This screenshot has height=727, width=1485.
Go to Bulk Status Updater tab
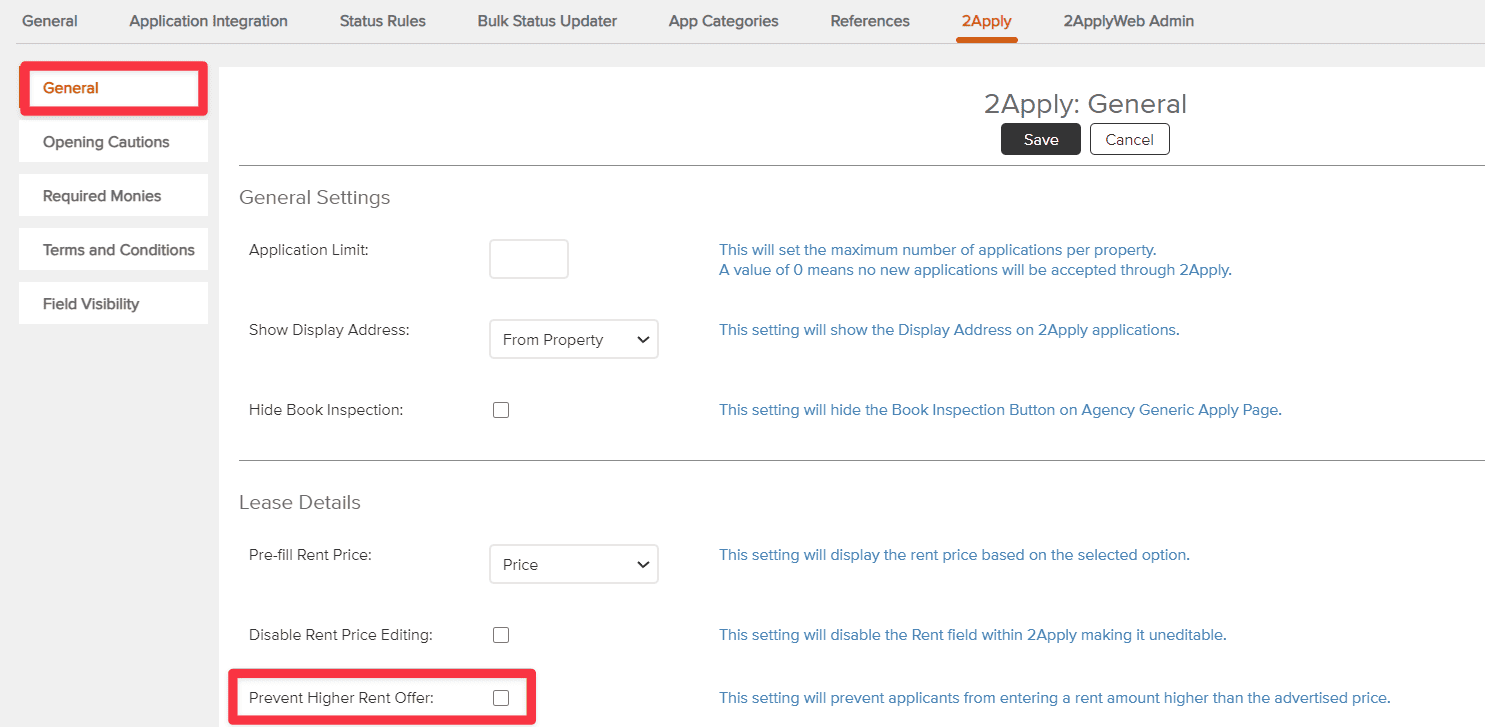547,21
